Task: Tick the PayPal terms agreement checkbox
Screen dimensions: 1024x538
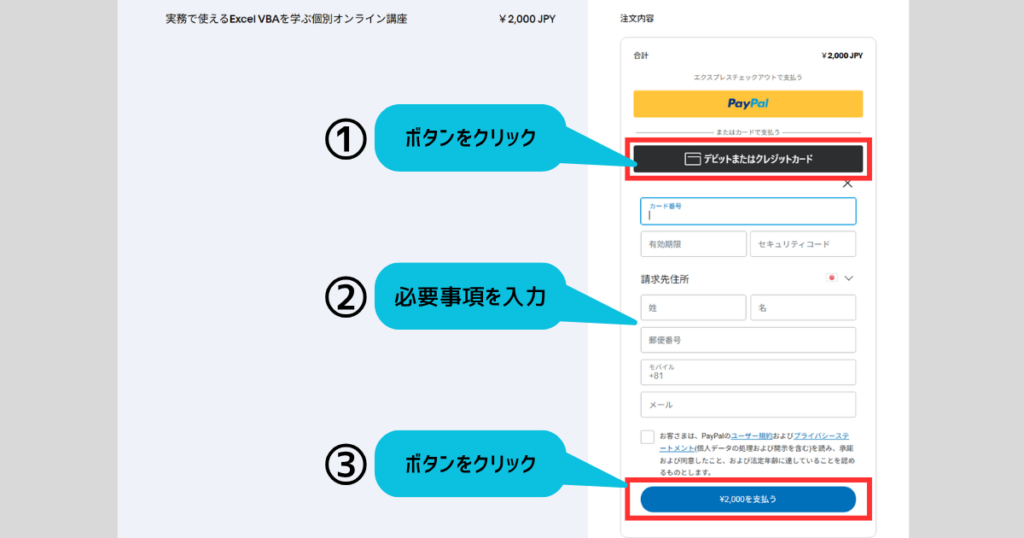Action: 648,437
